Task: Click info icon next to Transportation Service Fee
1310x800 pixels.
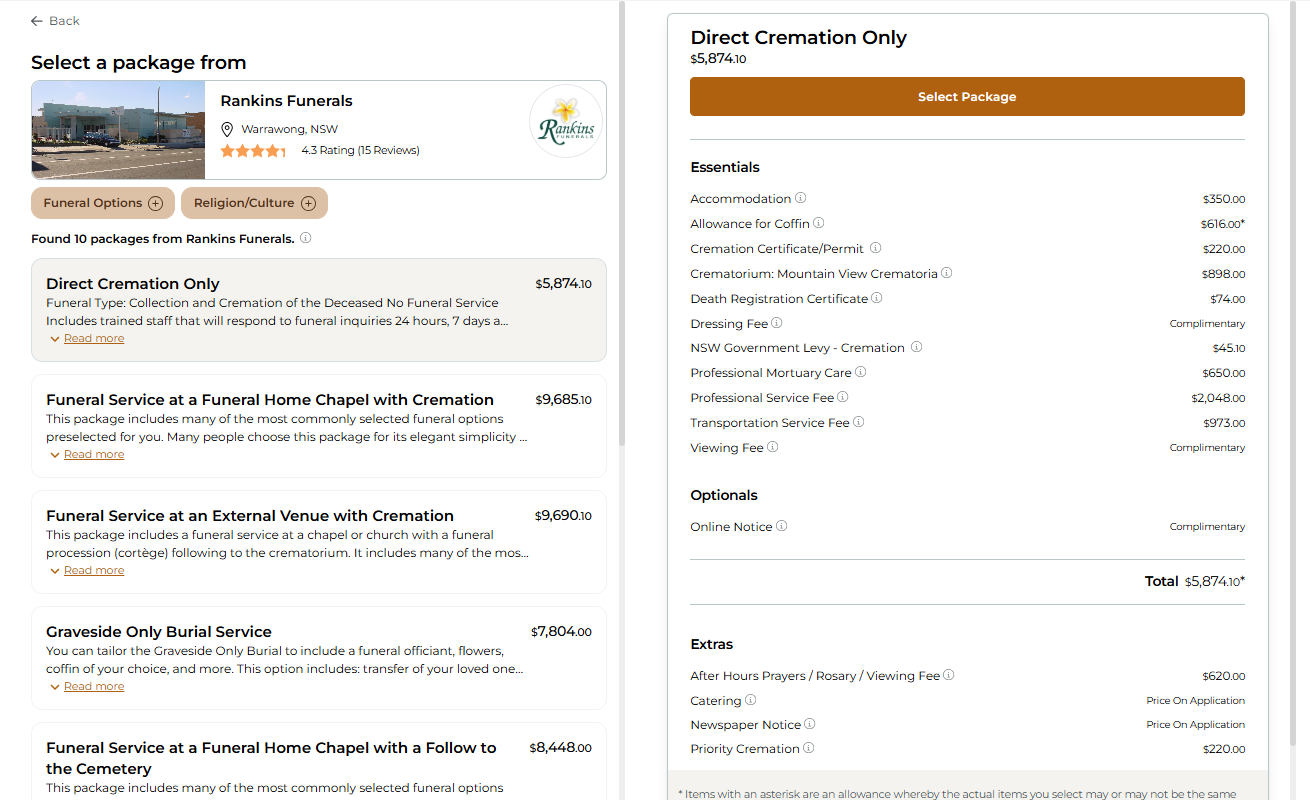Action: click(x=859, y=422)
